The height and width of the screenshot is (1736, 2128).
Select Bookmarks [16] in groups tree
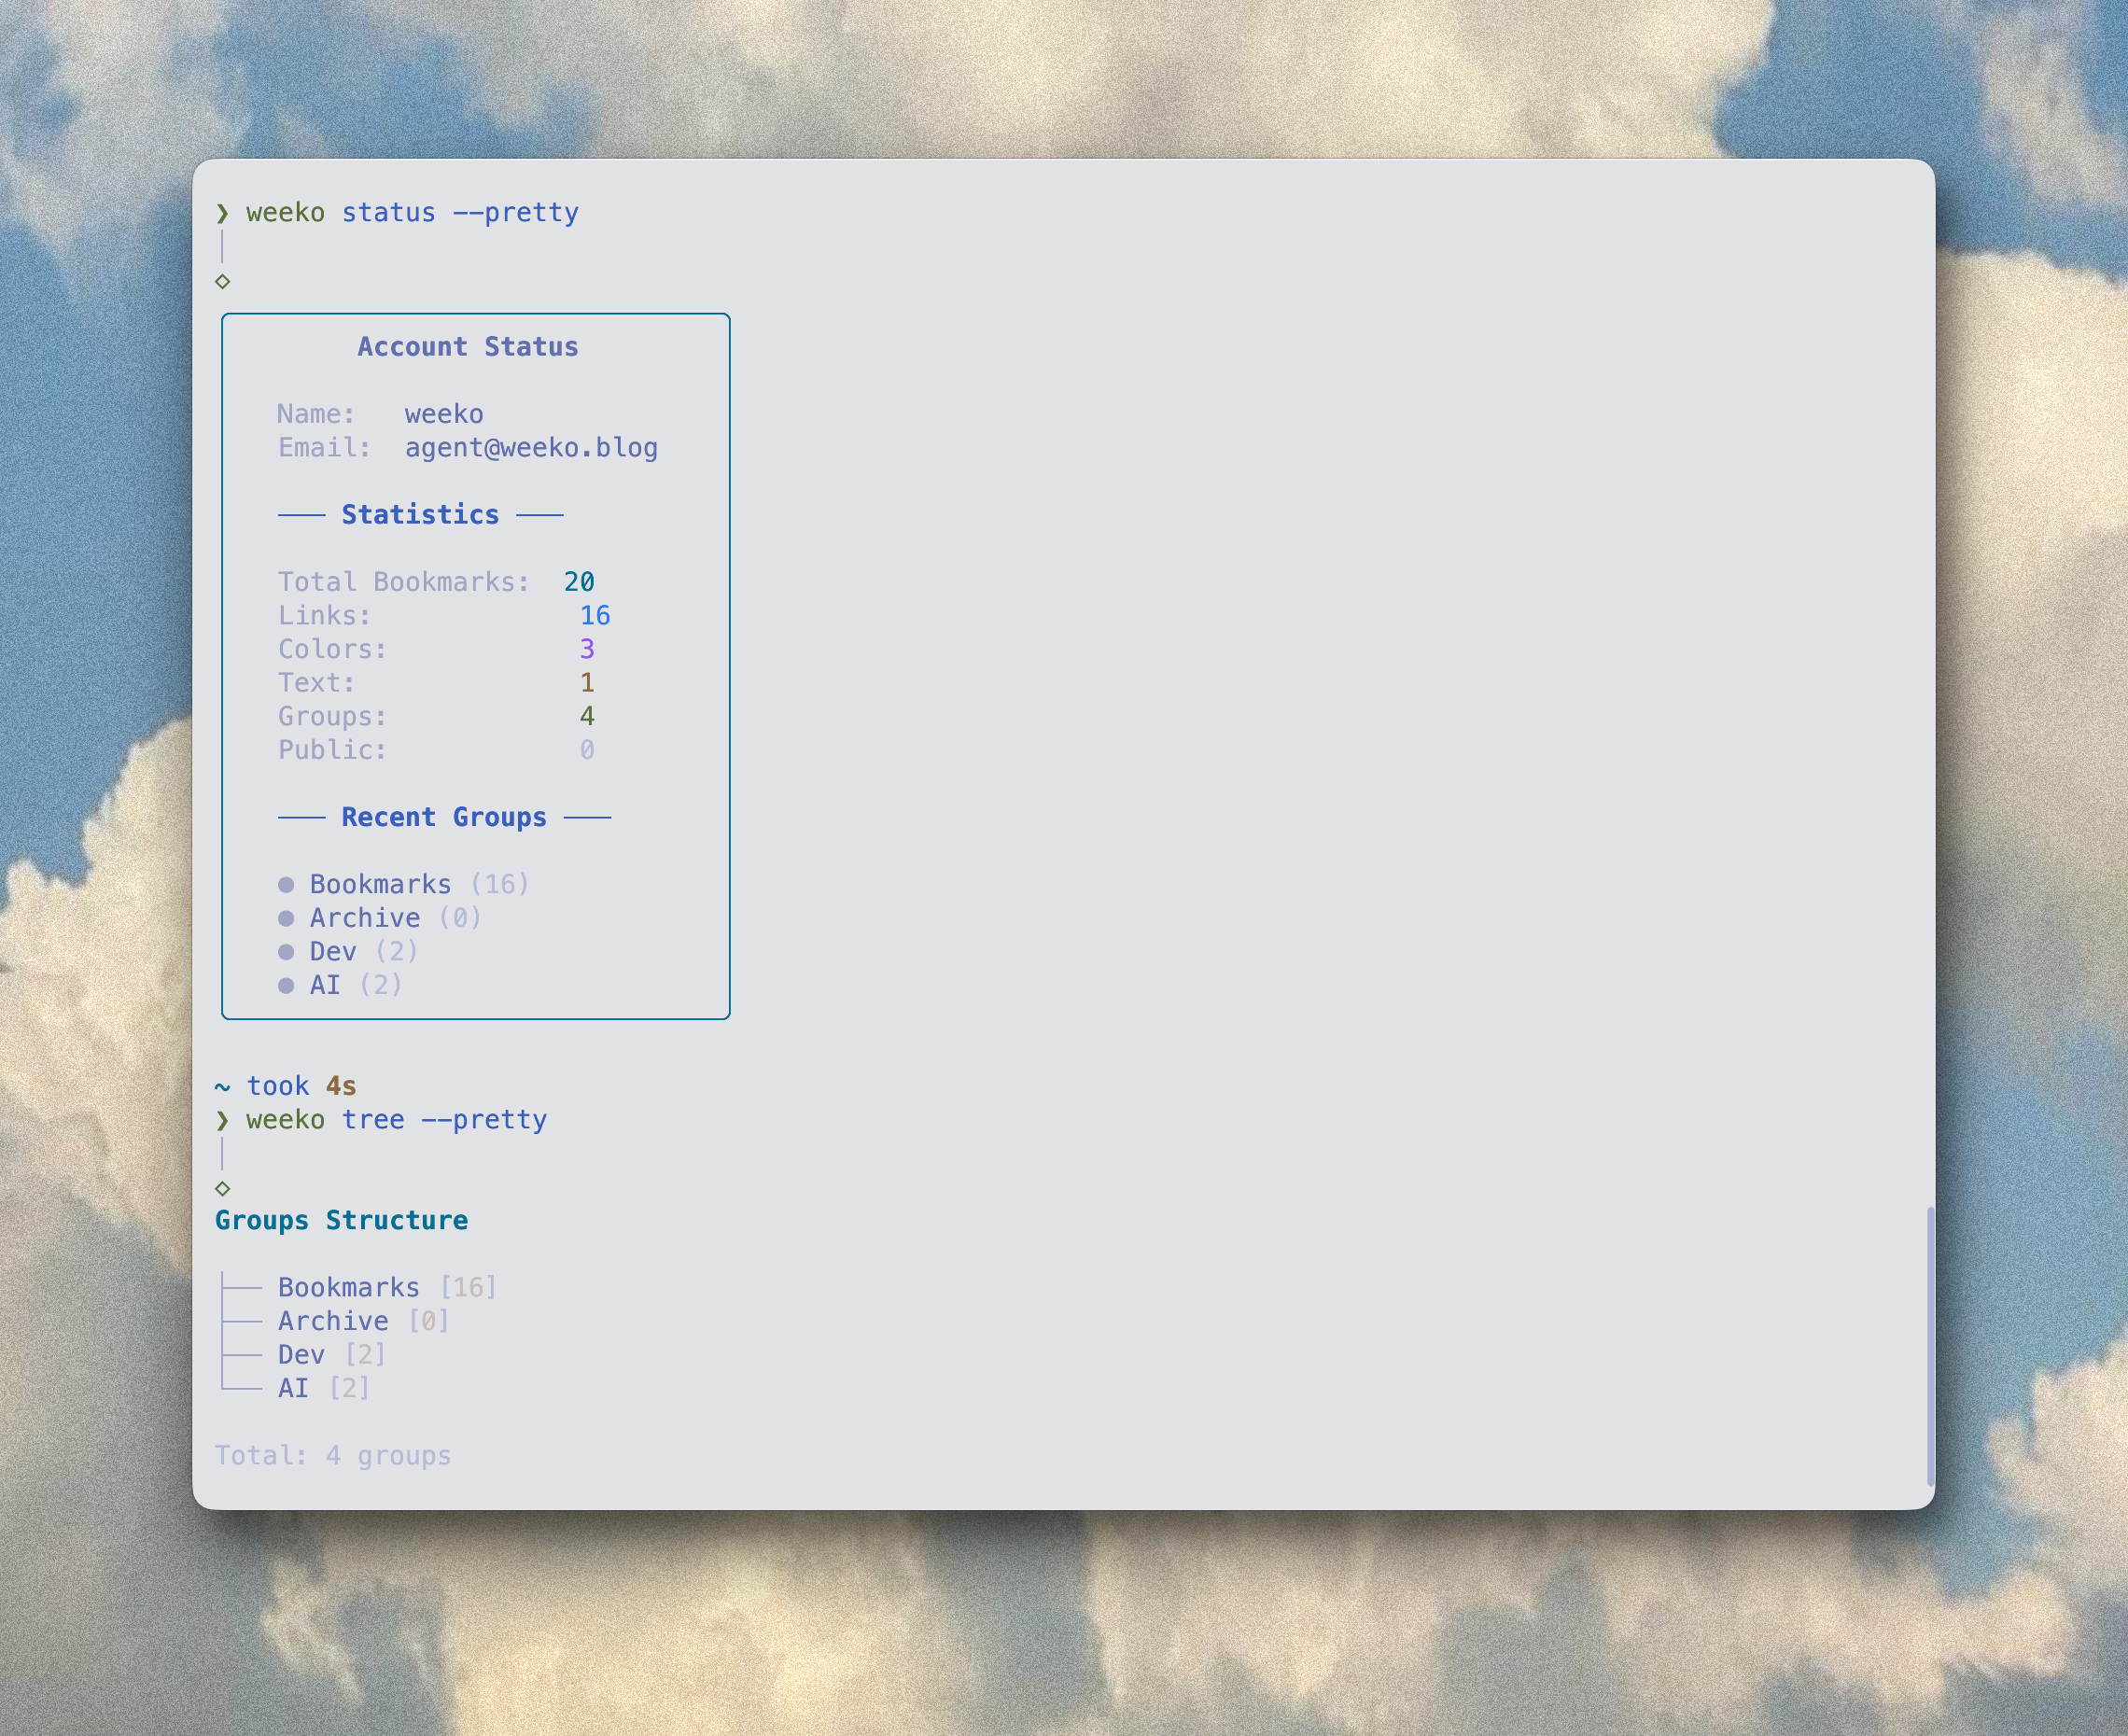(386, 1288)
